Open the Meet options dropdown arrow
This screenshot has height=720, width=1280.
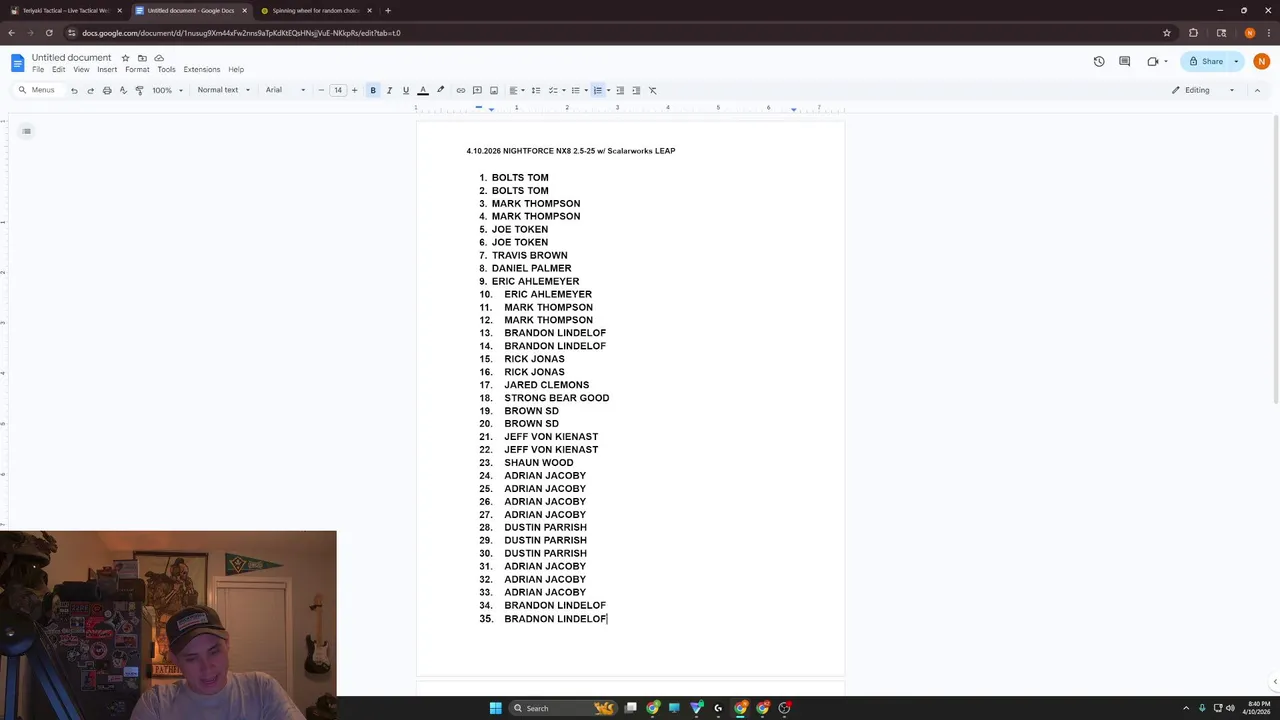point(1166,61)
